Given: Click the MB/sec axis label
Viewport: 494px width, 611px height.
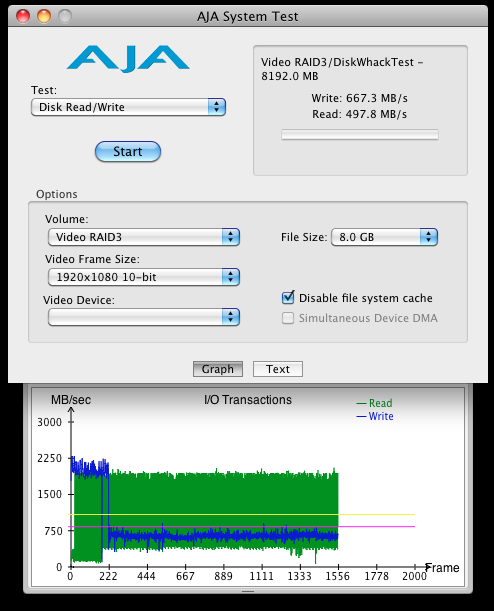Looking at the screenshot, I should pos(71,400).
